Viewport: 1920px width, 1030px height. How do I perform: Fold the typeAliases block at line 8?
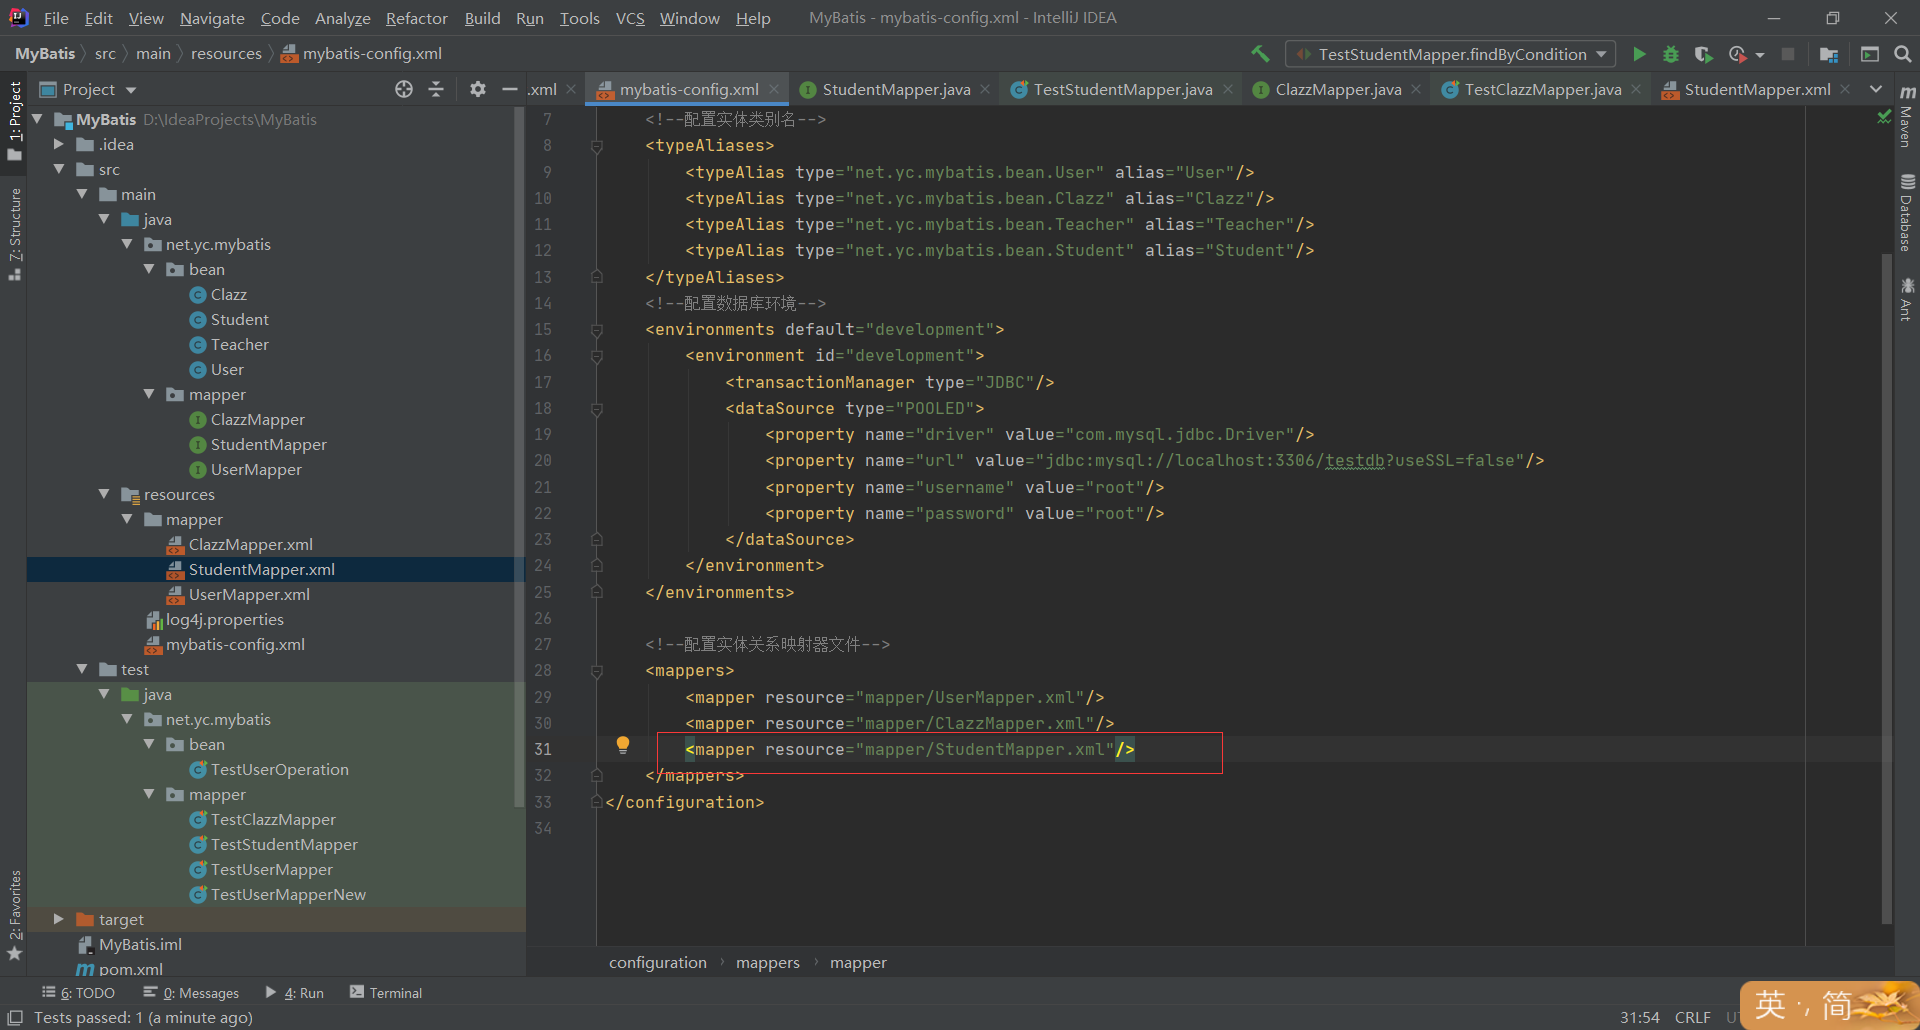coord(597,146)
